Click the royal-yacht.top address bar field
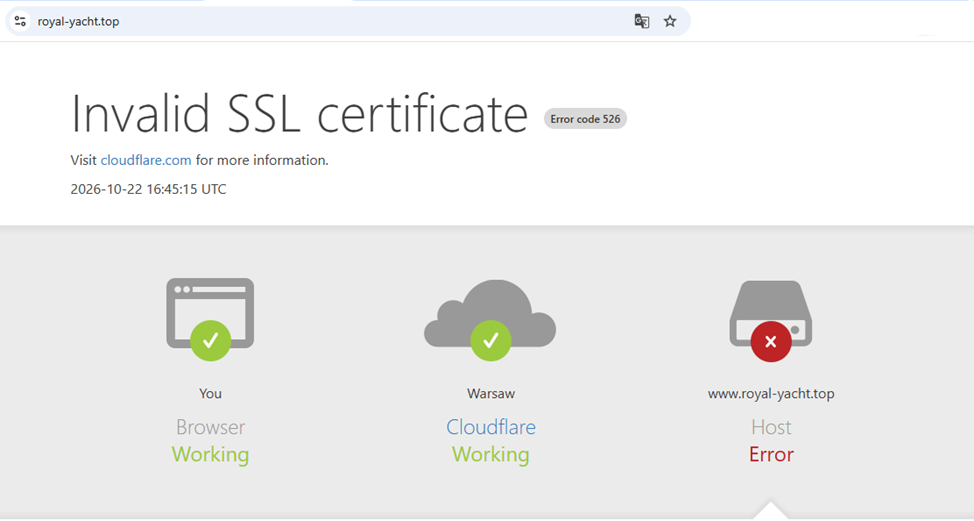Viewport: 974px width, 521px height. pos(348,21)
